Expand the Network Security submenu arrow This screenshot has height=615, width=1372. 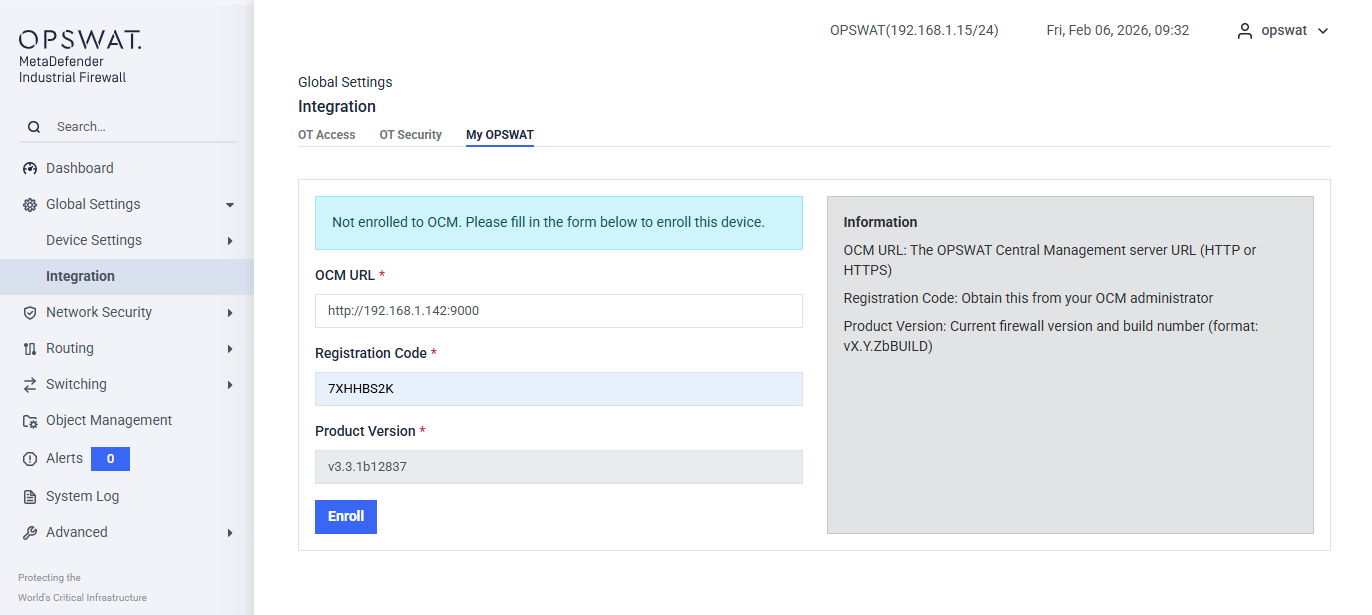tap(230, 313)
